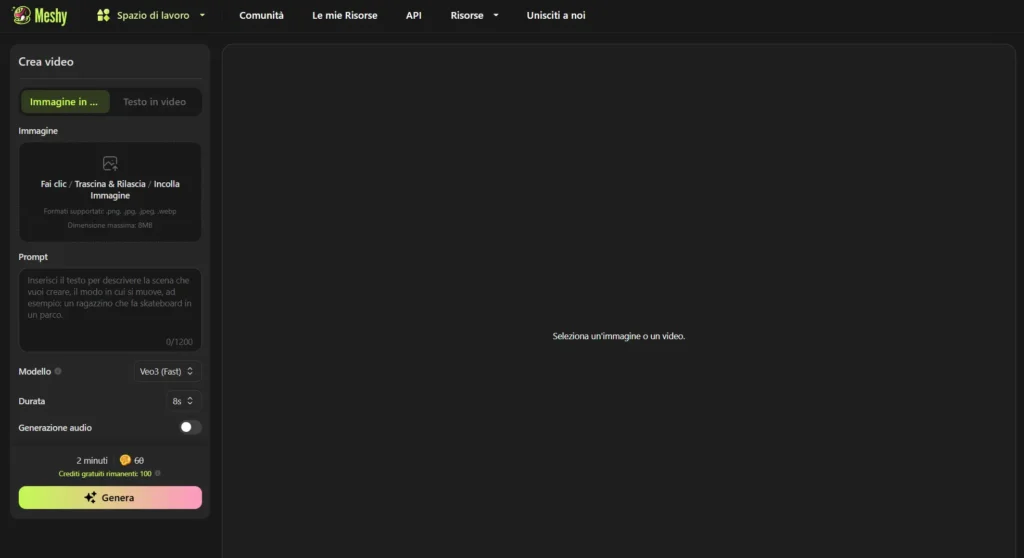Click the credit coin icon

[x=125, y=460]
